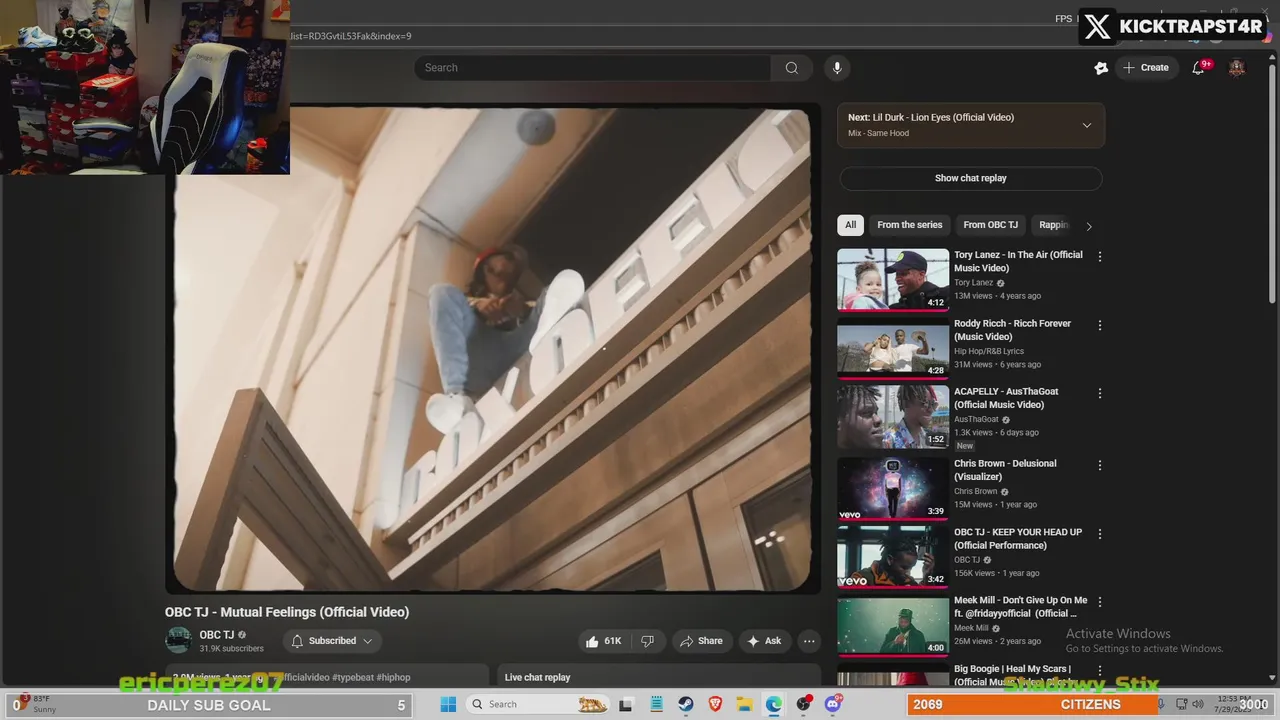
Task: Open Meek Mill Don't Give Up On Me
Action: (x=1021, y=607)
